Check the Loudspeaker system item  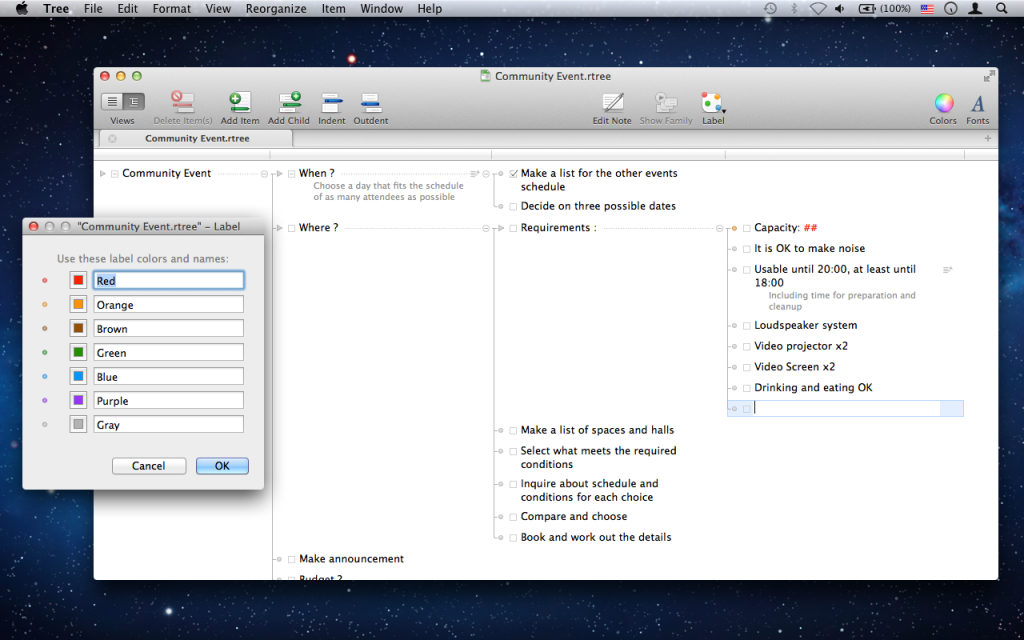[746, 325]
